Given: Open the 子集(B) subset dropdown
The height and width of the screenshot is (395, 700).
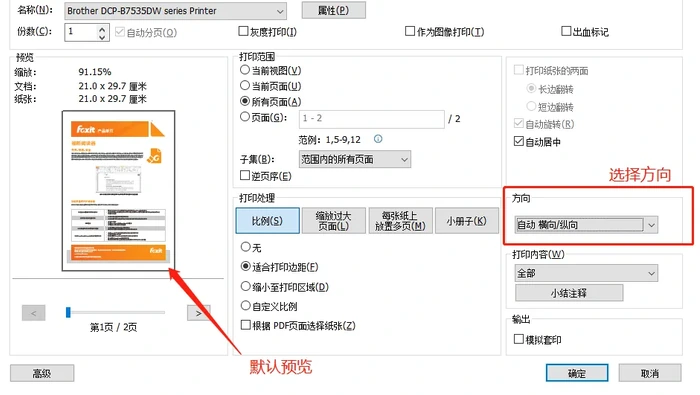Looking at the screenshot, I should pos(355,159).
